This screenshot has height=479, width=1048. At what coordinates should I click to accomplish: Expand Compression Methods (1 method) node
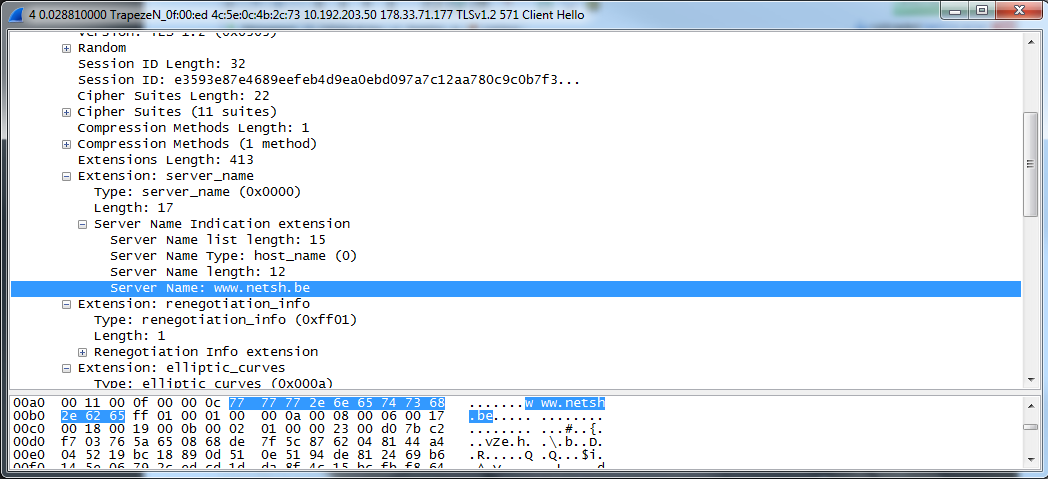66,144
